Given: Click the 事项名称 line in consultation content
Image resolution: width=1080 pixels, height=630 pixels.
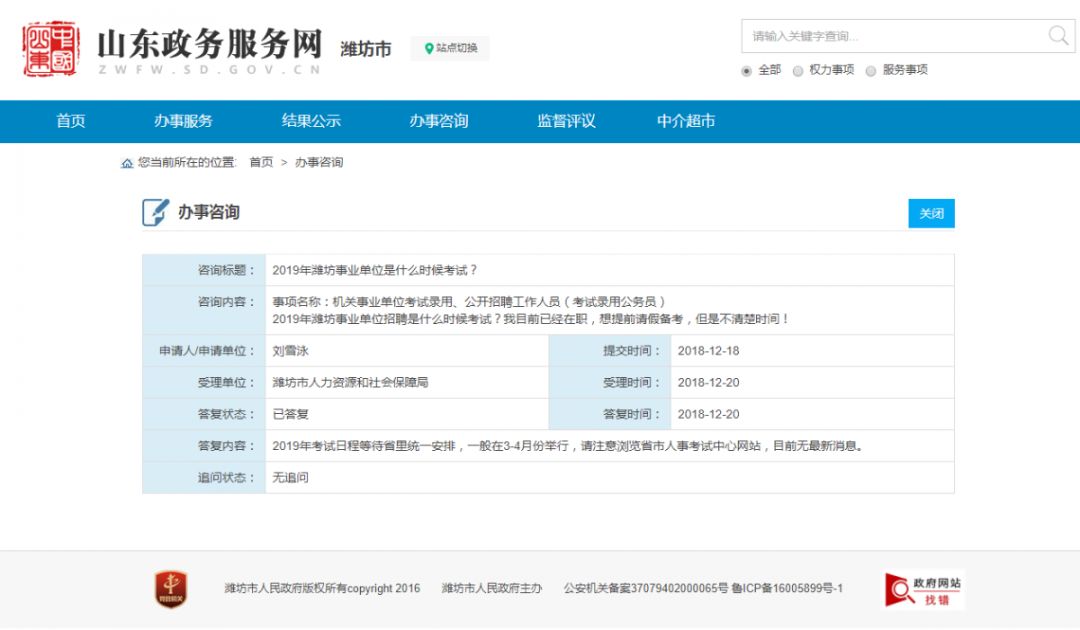Looking at the screenshot, I should [x=469, y=302].
